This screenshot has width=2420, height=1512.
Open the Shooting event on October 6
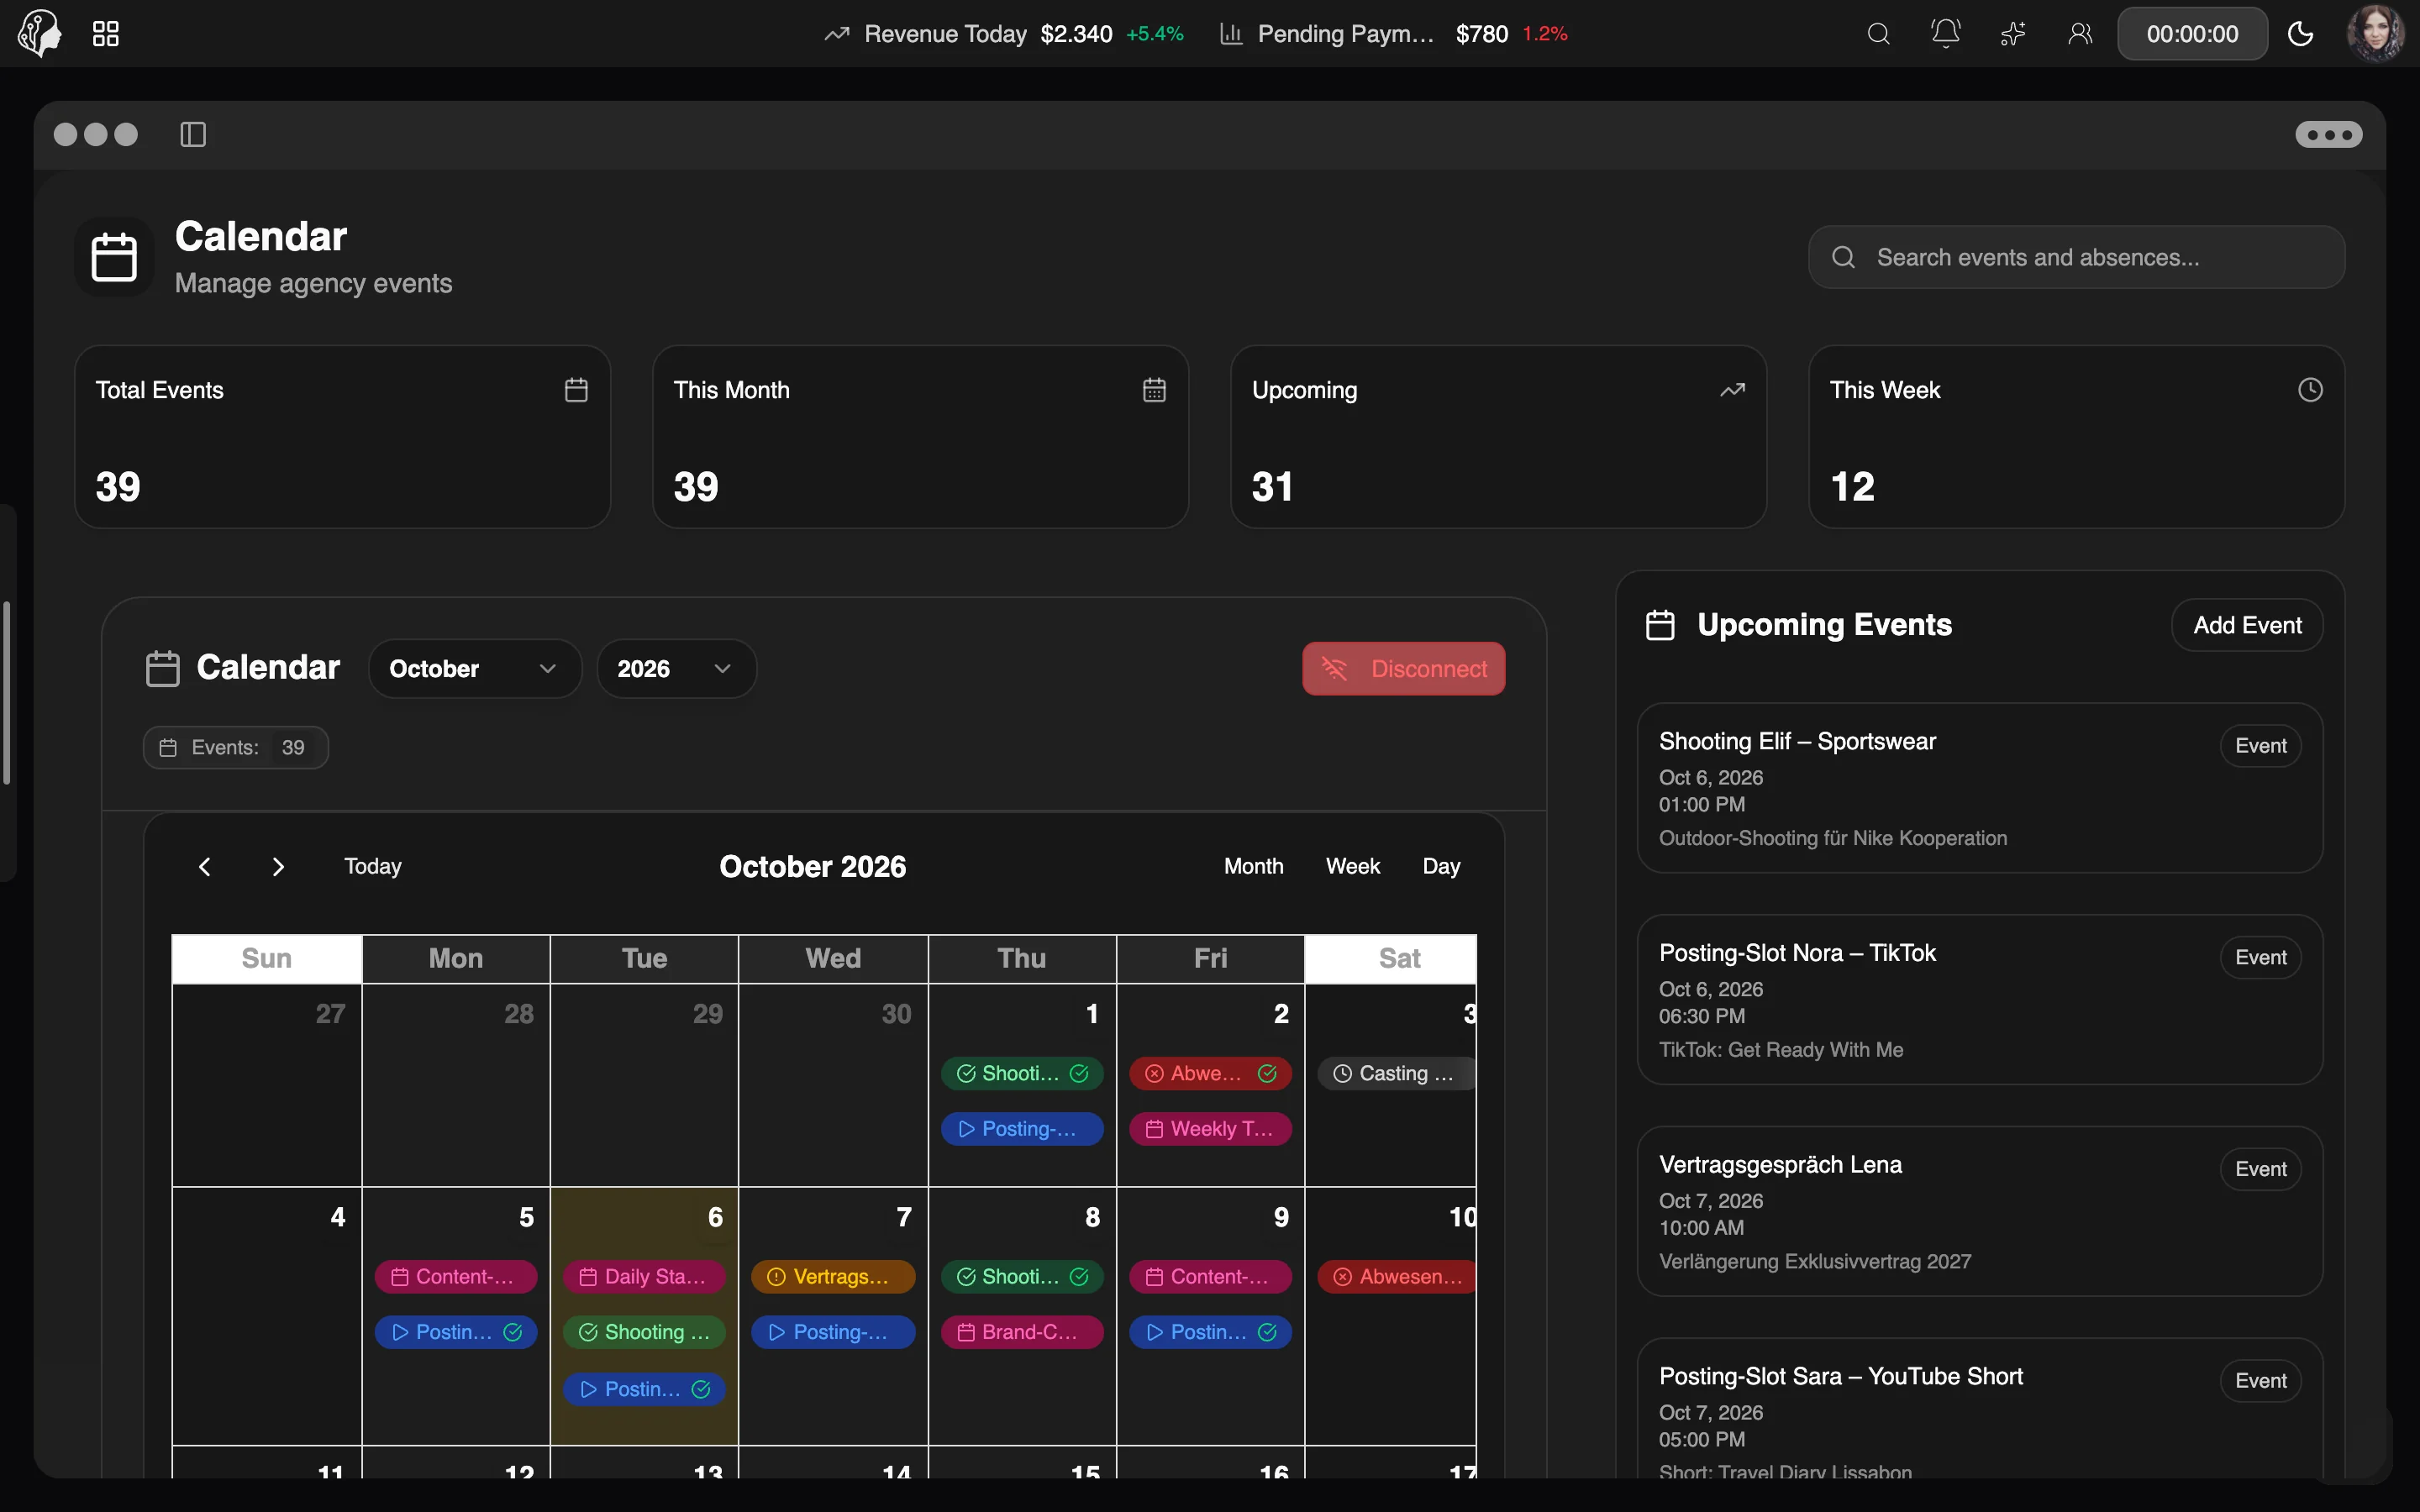point(644,1332)
